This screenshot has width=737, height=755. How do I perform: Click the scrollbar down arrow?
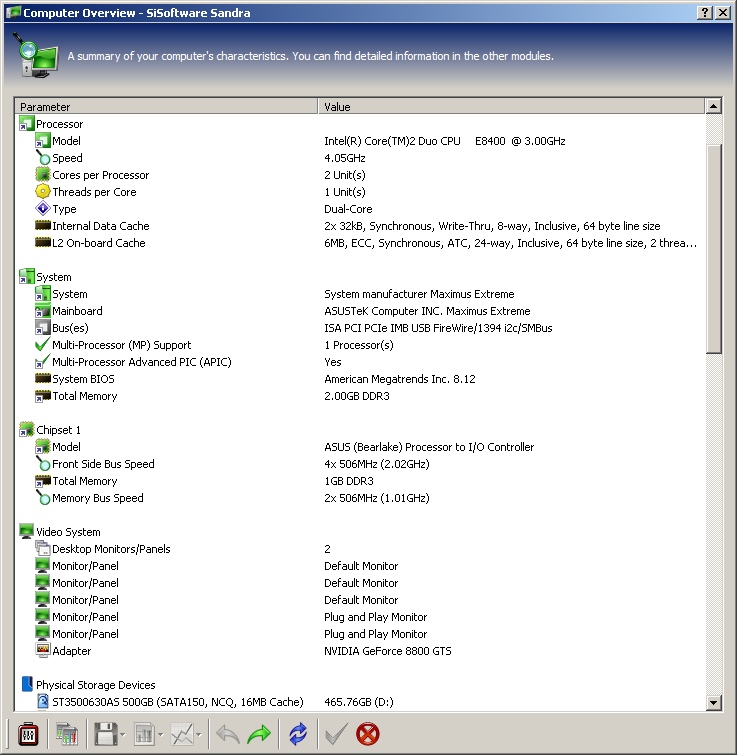pyautogui.click(x=714, y=703)
